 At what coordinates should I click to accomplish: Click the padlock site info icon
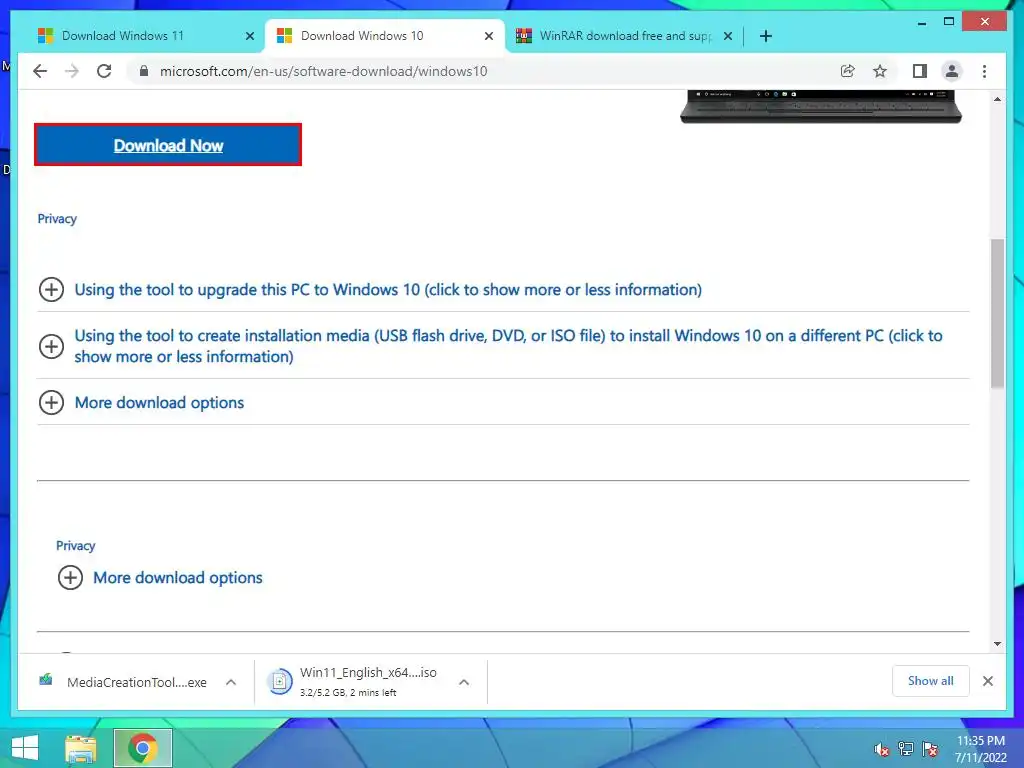144,71
